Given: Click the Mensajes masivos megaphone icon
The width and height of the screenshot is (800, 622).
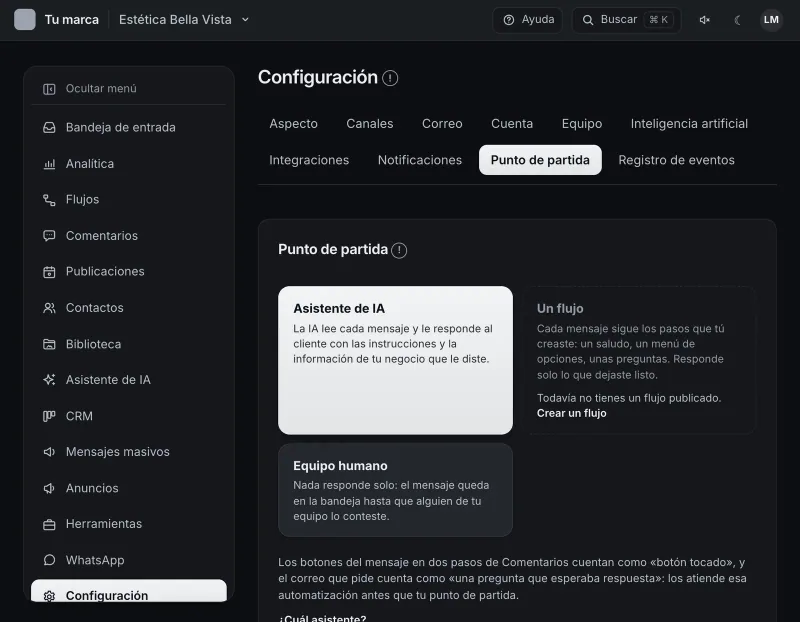Looking at the screenshot, I should coord(49,452).
